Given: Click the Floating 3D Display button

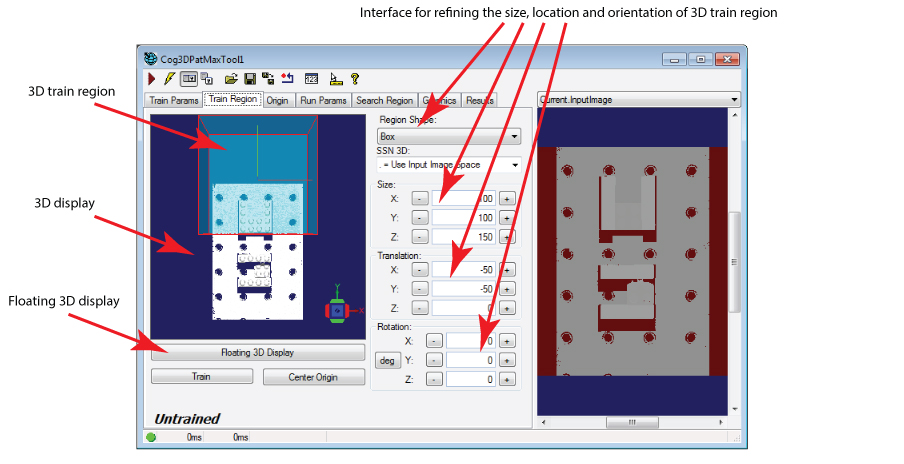Looking at the screenshot, I should click(x=258, y=353).
